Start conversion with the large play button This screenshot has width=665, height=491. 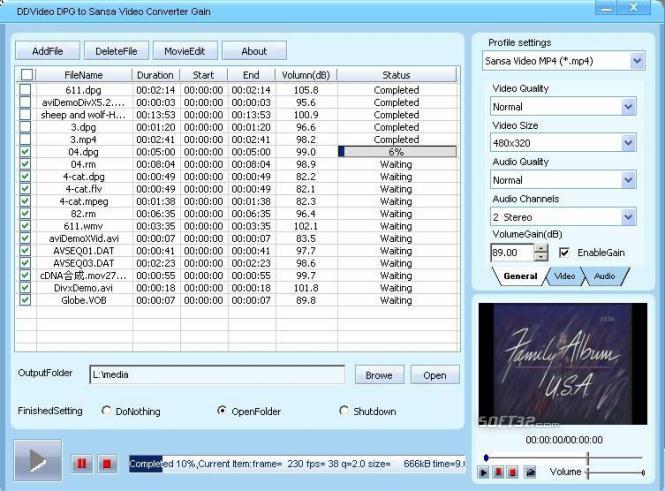pyautogui.click(x=38, y=460)
